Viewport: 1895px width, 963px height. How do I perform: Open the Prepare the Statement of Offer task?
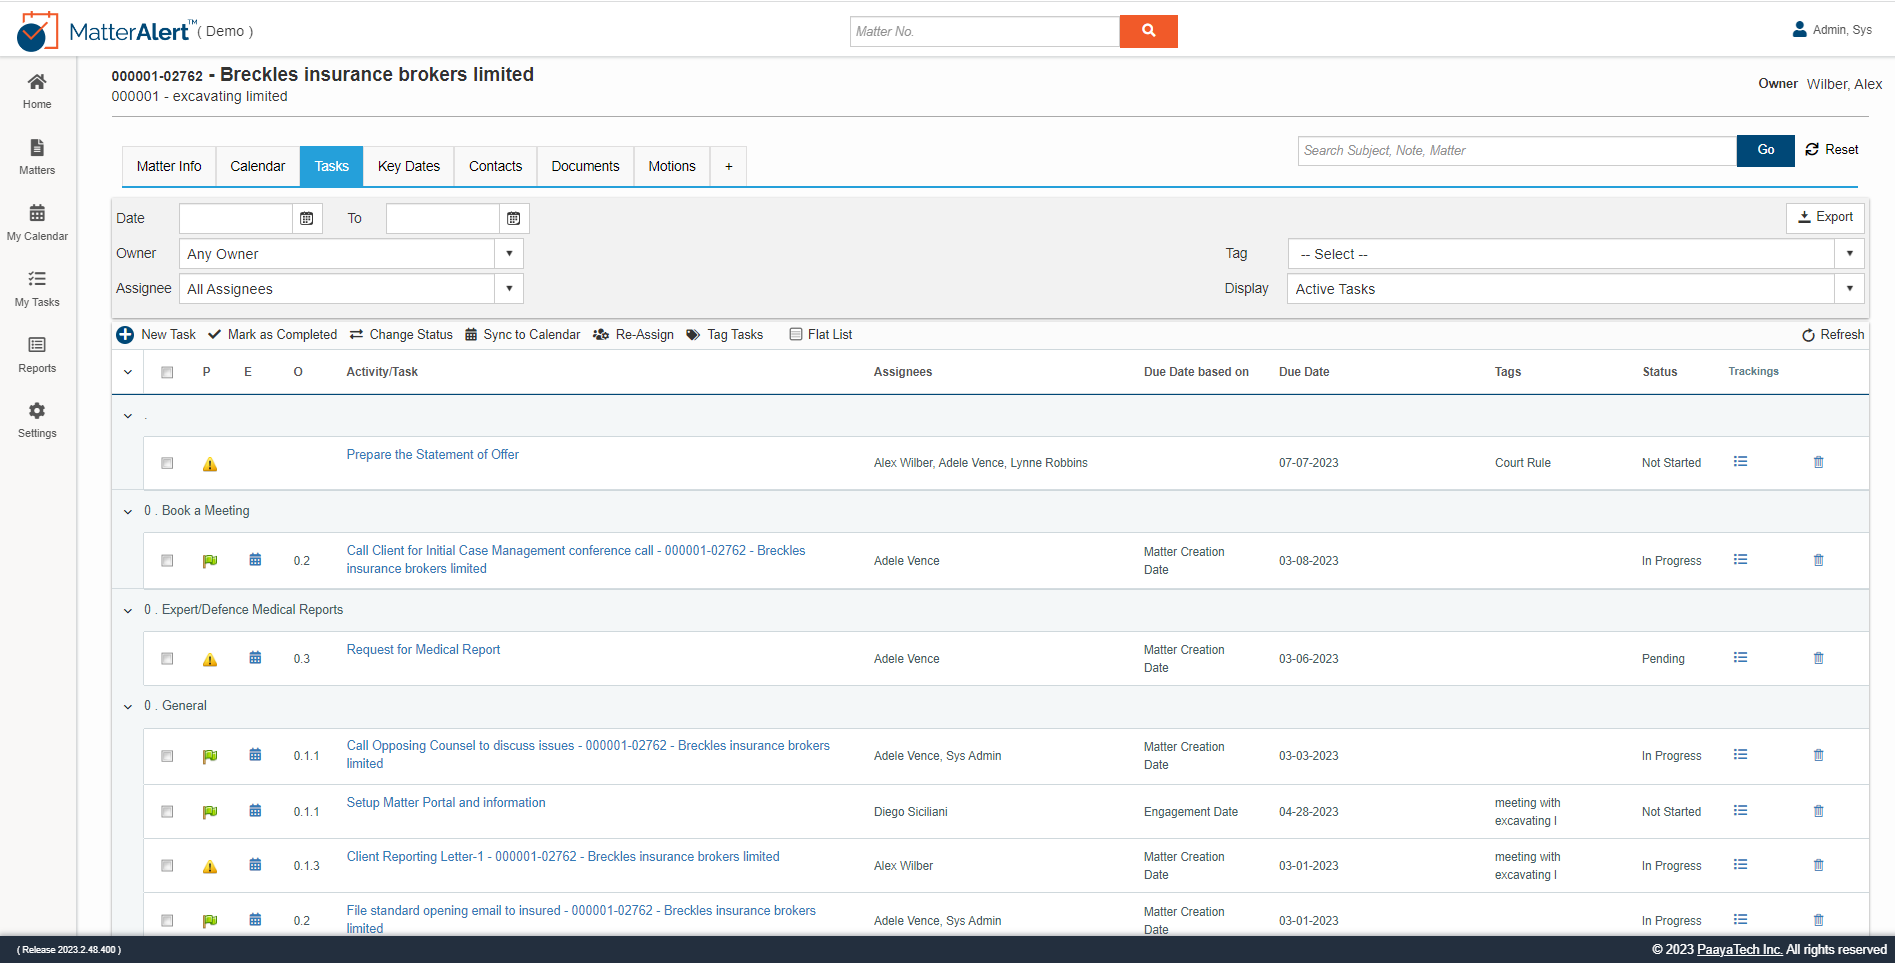pos(432,454)
